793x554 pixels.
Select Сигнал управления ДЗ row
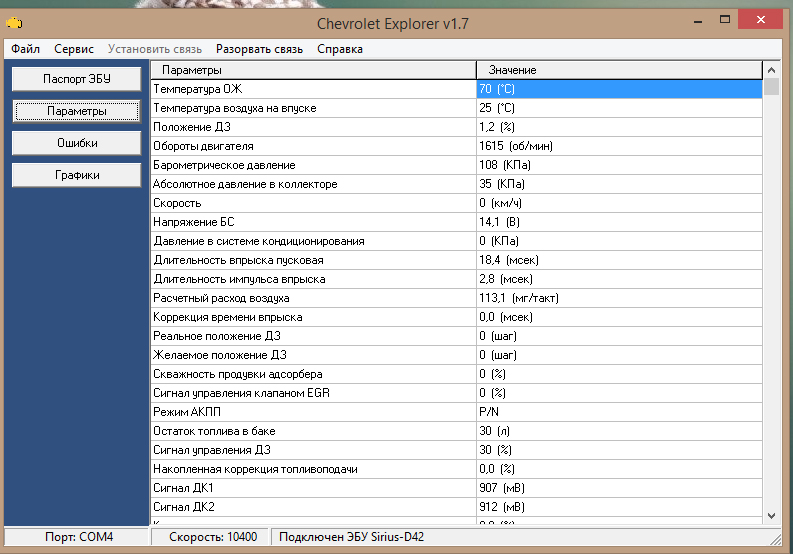(x=457, y=450)
